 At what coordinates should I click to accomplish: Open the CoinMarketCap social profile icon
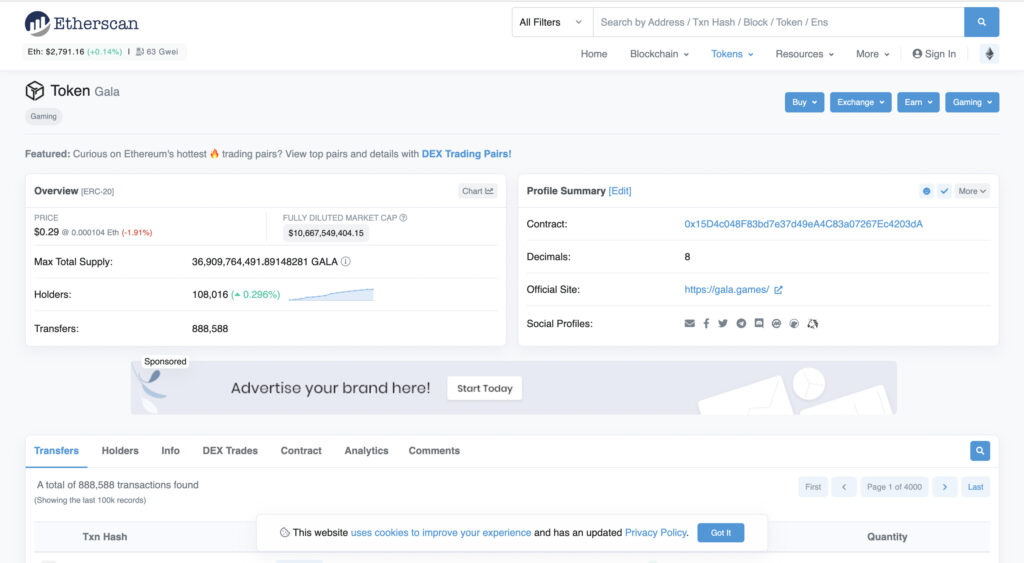(x=776, y=323)
